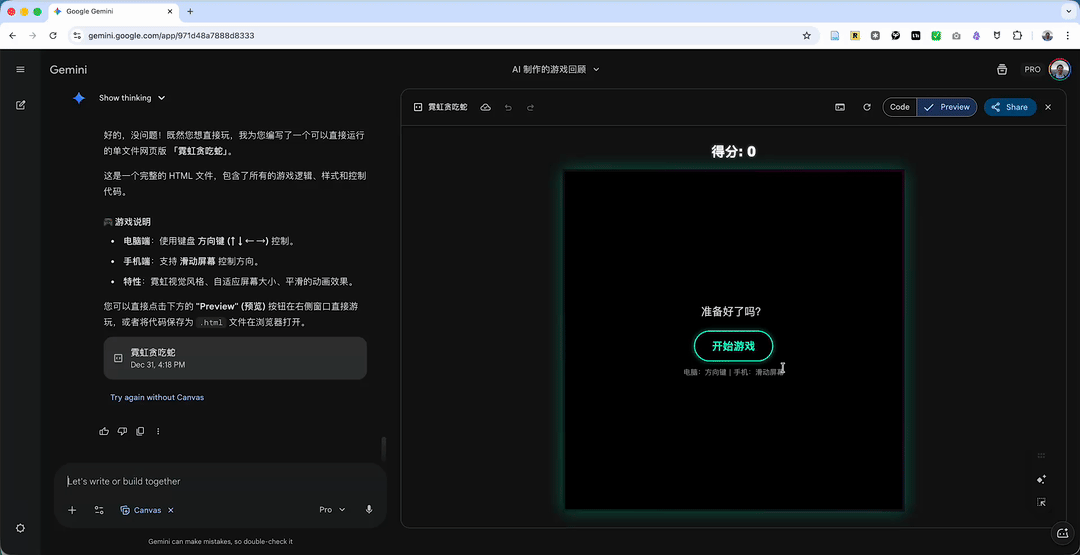Open the Chrome profile avatar in the browser toolbar
The width and height of the screenshot is (1080, 555).
(x=1047, y=36)
